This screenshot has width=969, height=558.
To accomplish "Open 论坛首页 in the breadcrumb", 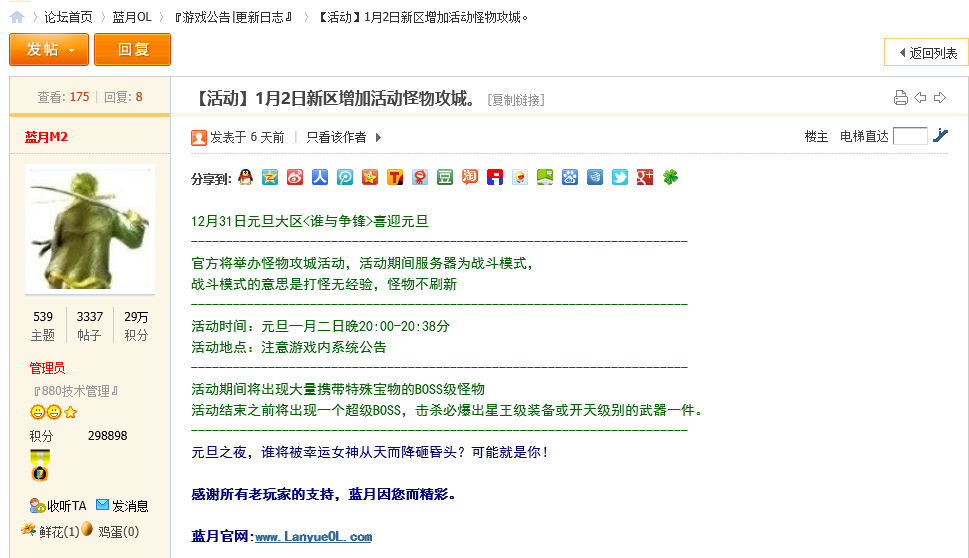I will click(x=68, y=17).
